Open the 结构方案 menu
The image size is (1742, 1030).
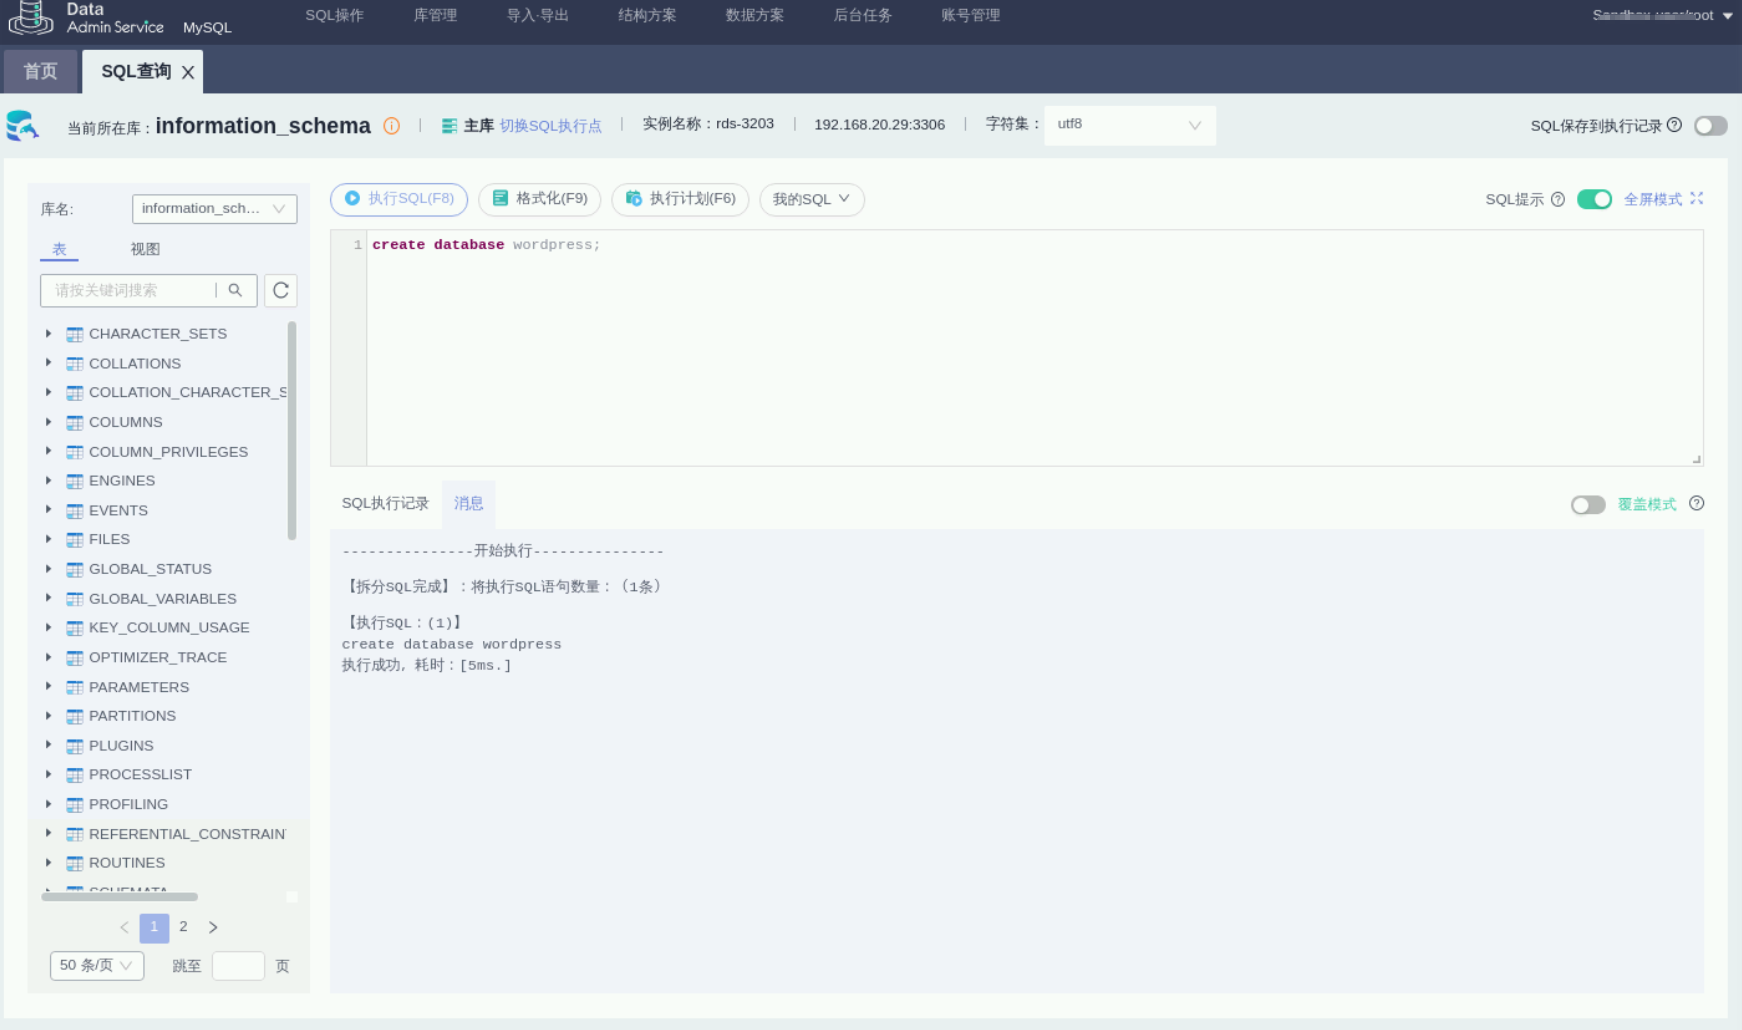pos(647,16)
